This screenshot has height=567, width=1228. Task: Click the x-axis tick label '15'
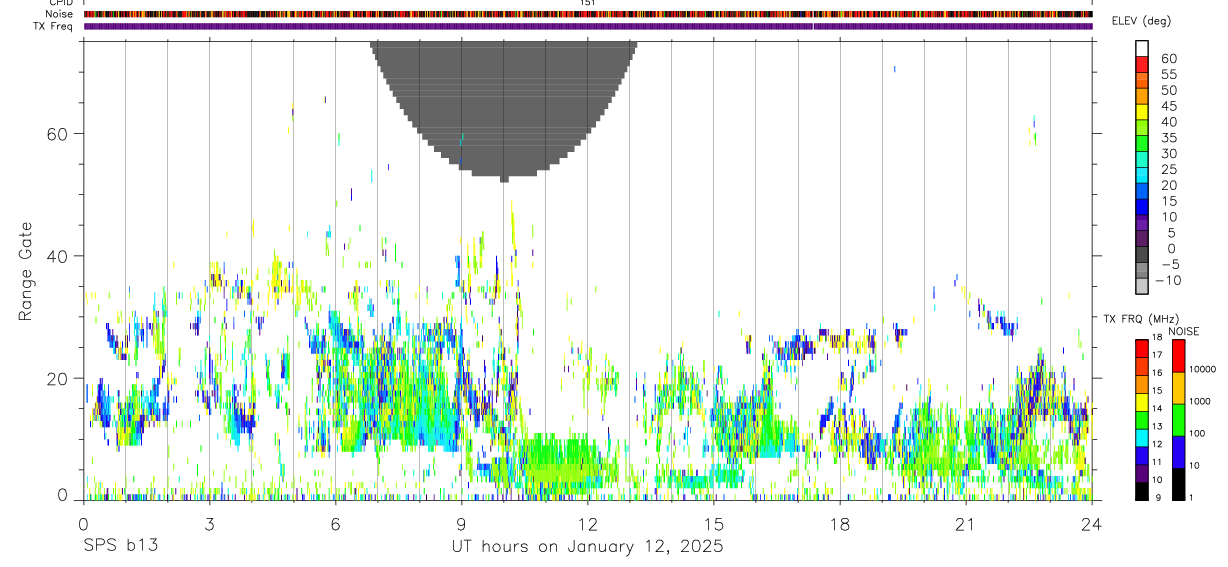click(x=713, y=524)
